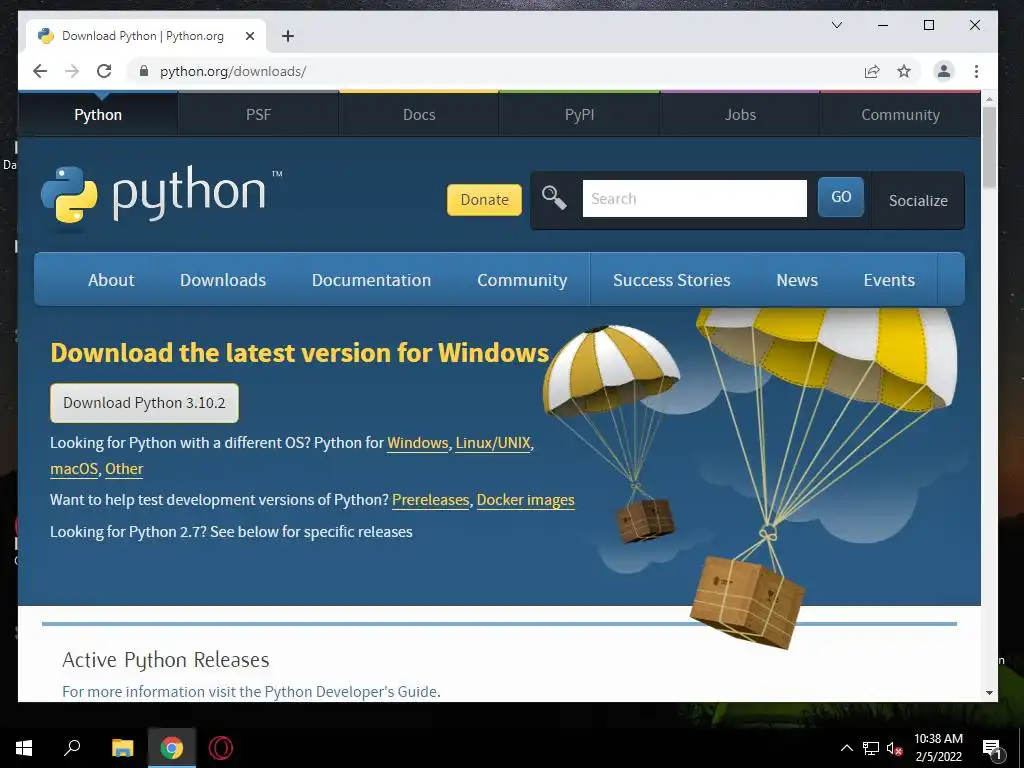
Task: Launch Opera from the taskbar
Action: click(221, 748)
